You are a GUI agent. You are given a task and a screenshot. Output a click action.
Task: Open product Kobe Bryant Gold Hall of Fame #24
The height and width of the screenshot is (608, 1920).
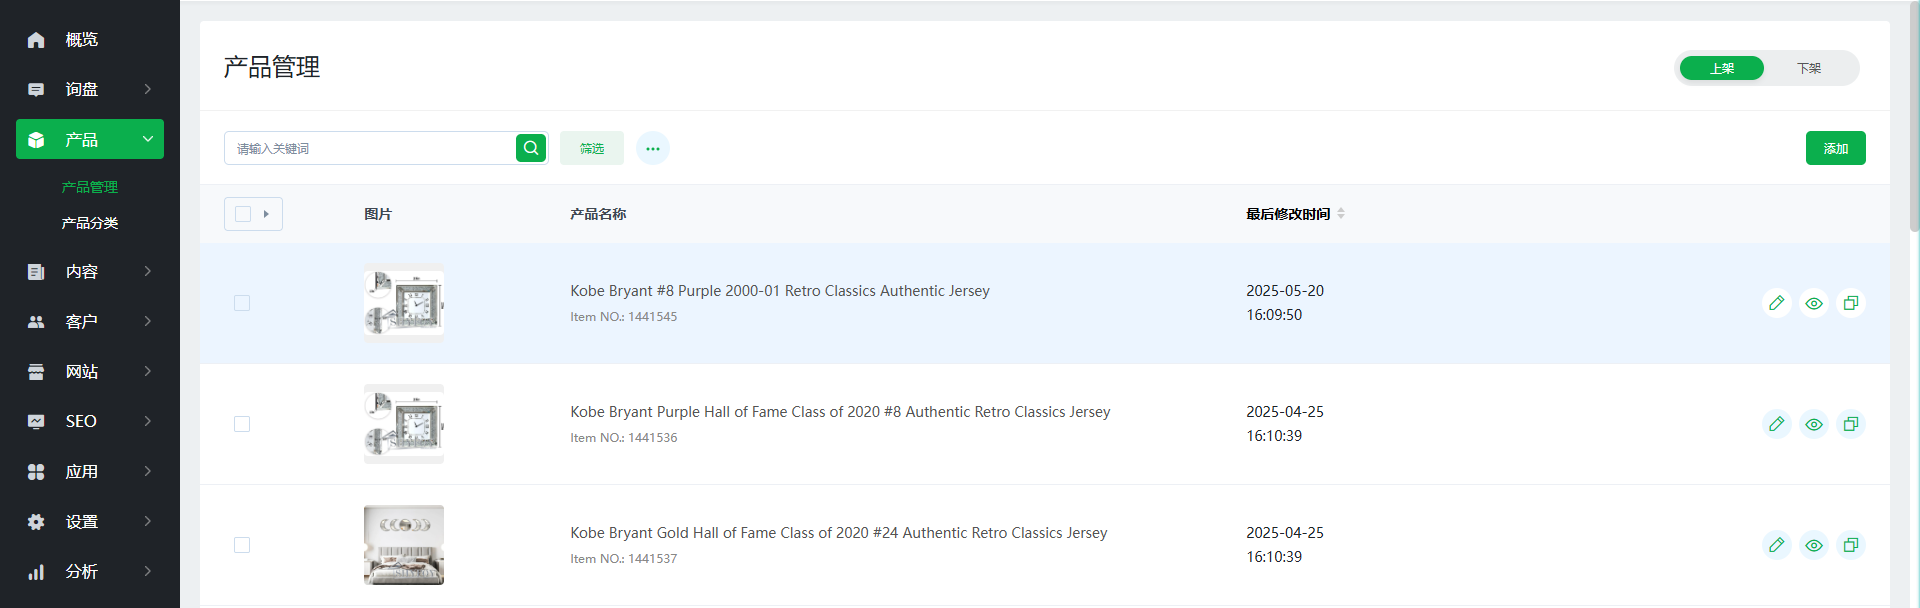[839, 533]
